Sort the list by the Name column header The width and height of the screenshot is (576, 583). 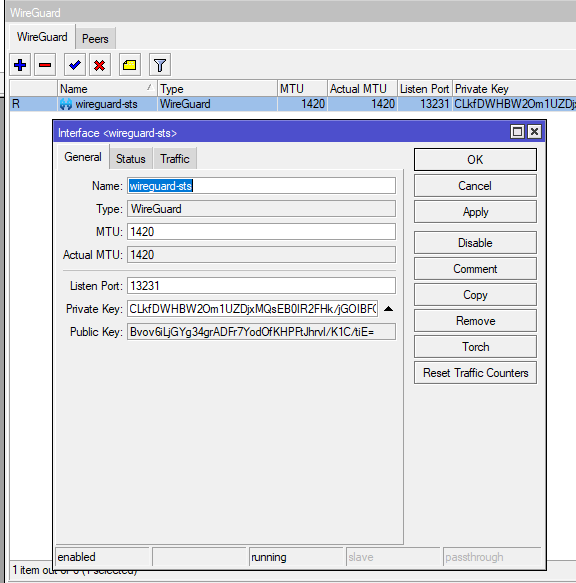click(107, 88)
